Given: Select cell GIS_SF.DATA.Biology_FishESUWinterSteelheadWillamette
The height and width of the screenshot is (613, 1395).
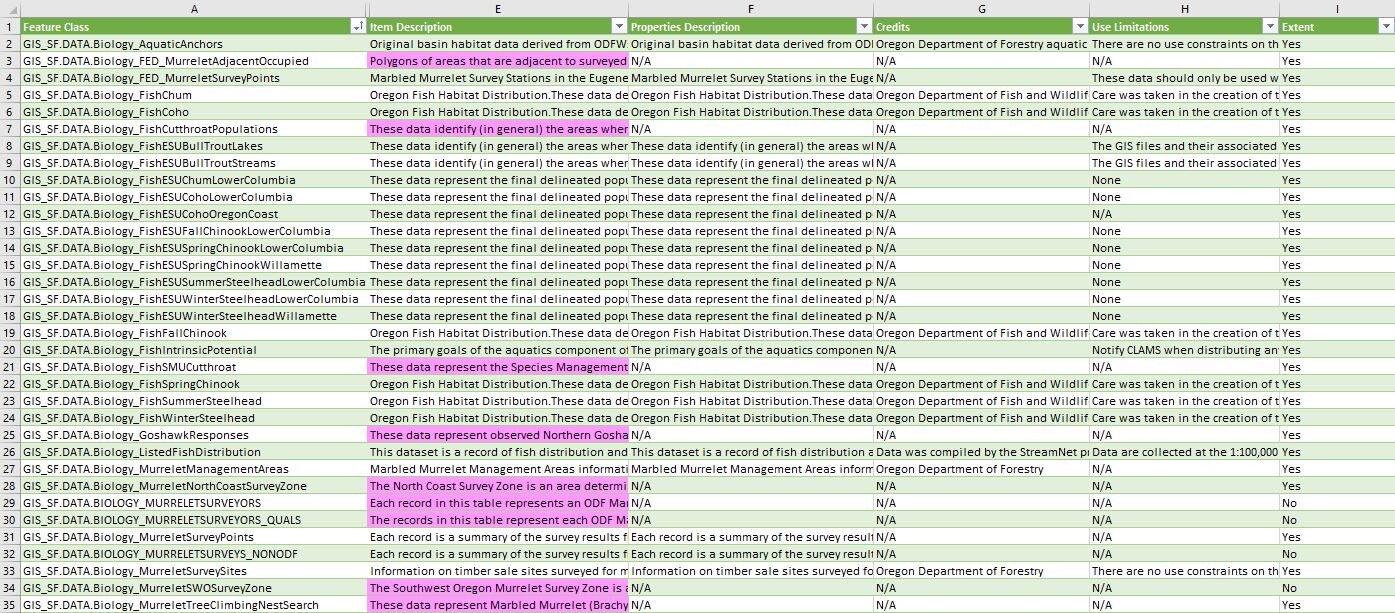Looking at the screenshot, I should [x=193, y=316].
